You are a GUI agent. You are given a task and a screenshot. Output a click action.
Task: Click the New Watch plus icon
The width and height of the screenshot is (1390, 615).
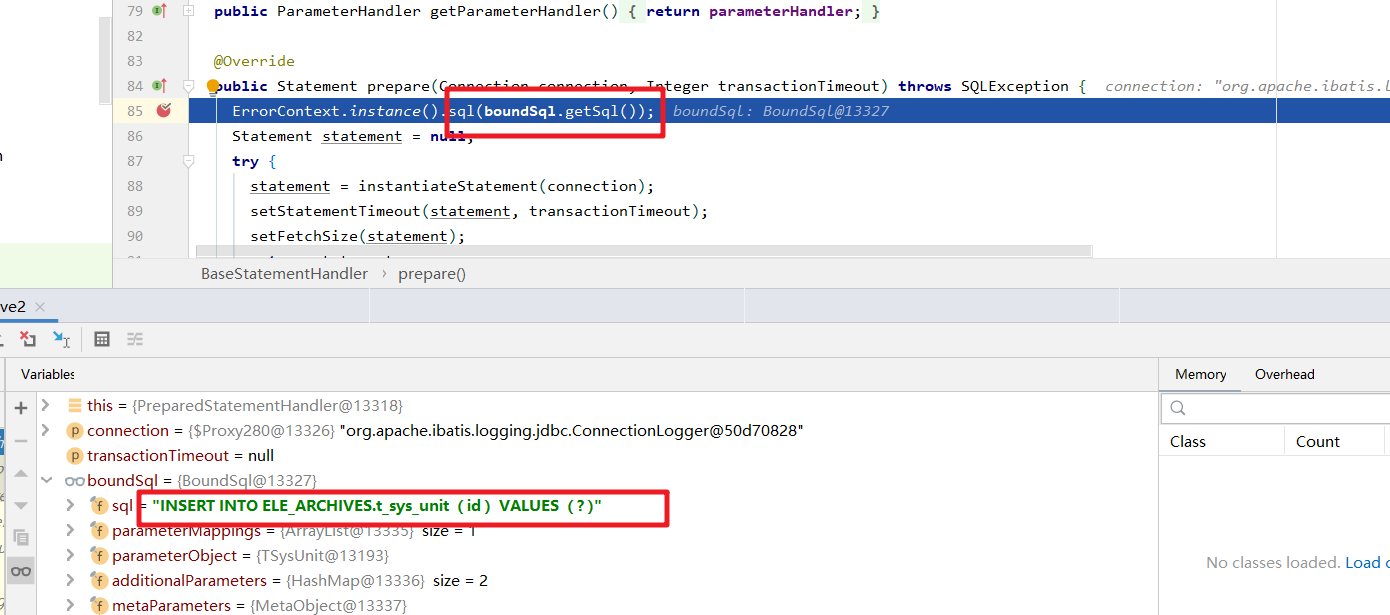click(x=21, y=407)
